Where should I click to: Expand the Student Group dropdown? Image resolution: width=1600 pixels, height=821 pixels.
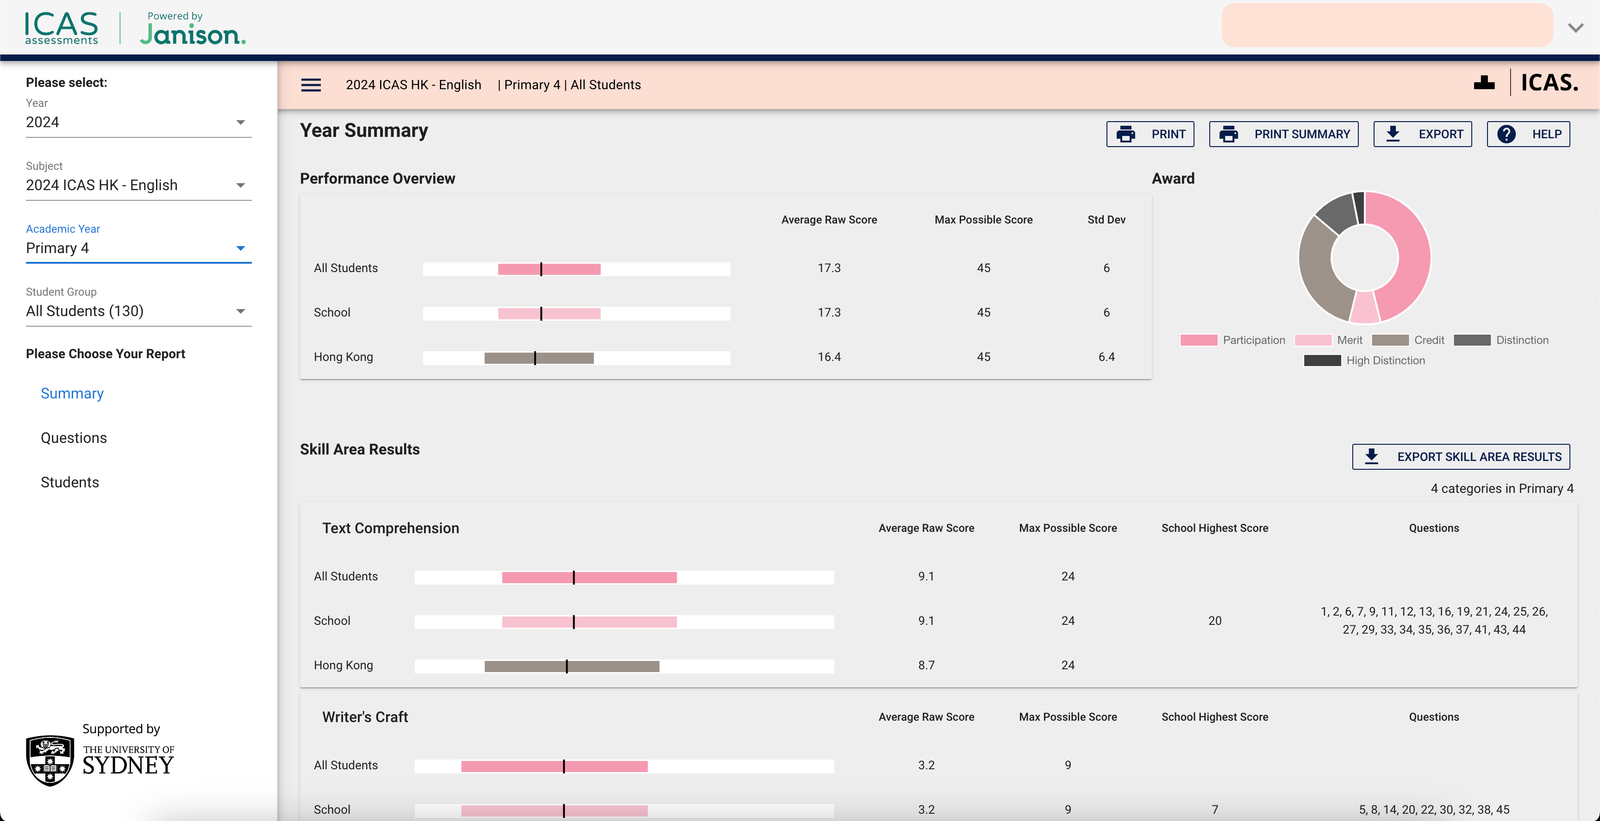138,311
